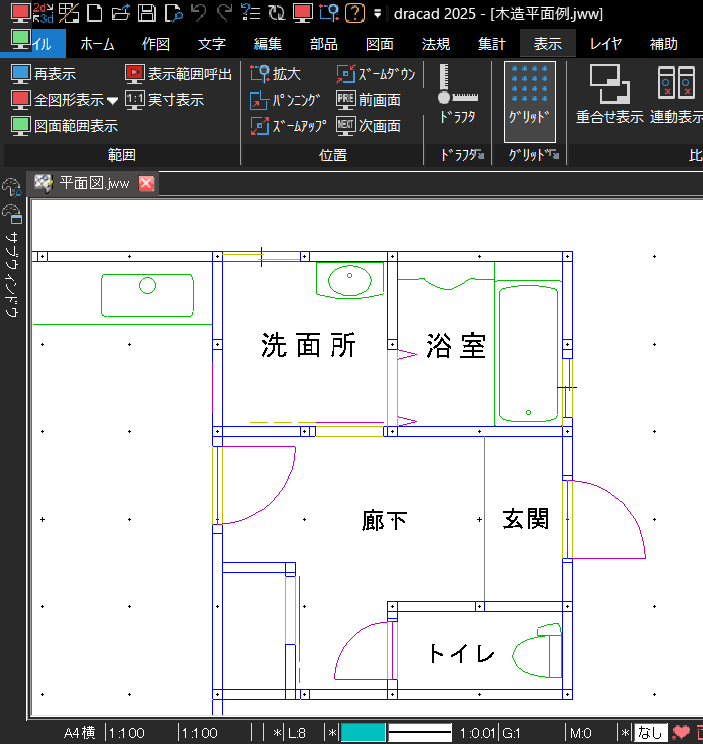Click upper palette icon in left sidebar
The image size is (703, 744).
pos(12,187)
